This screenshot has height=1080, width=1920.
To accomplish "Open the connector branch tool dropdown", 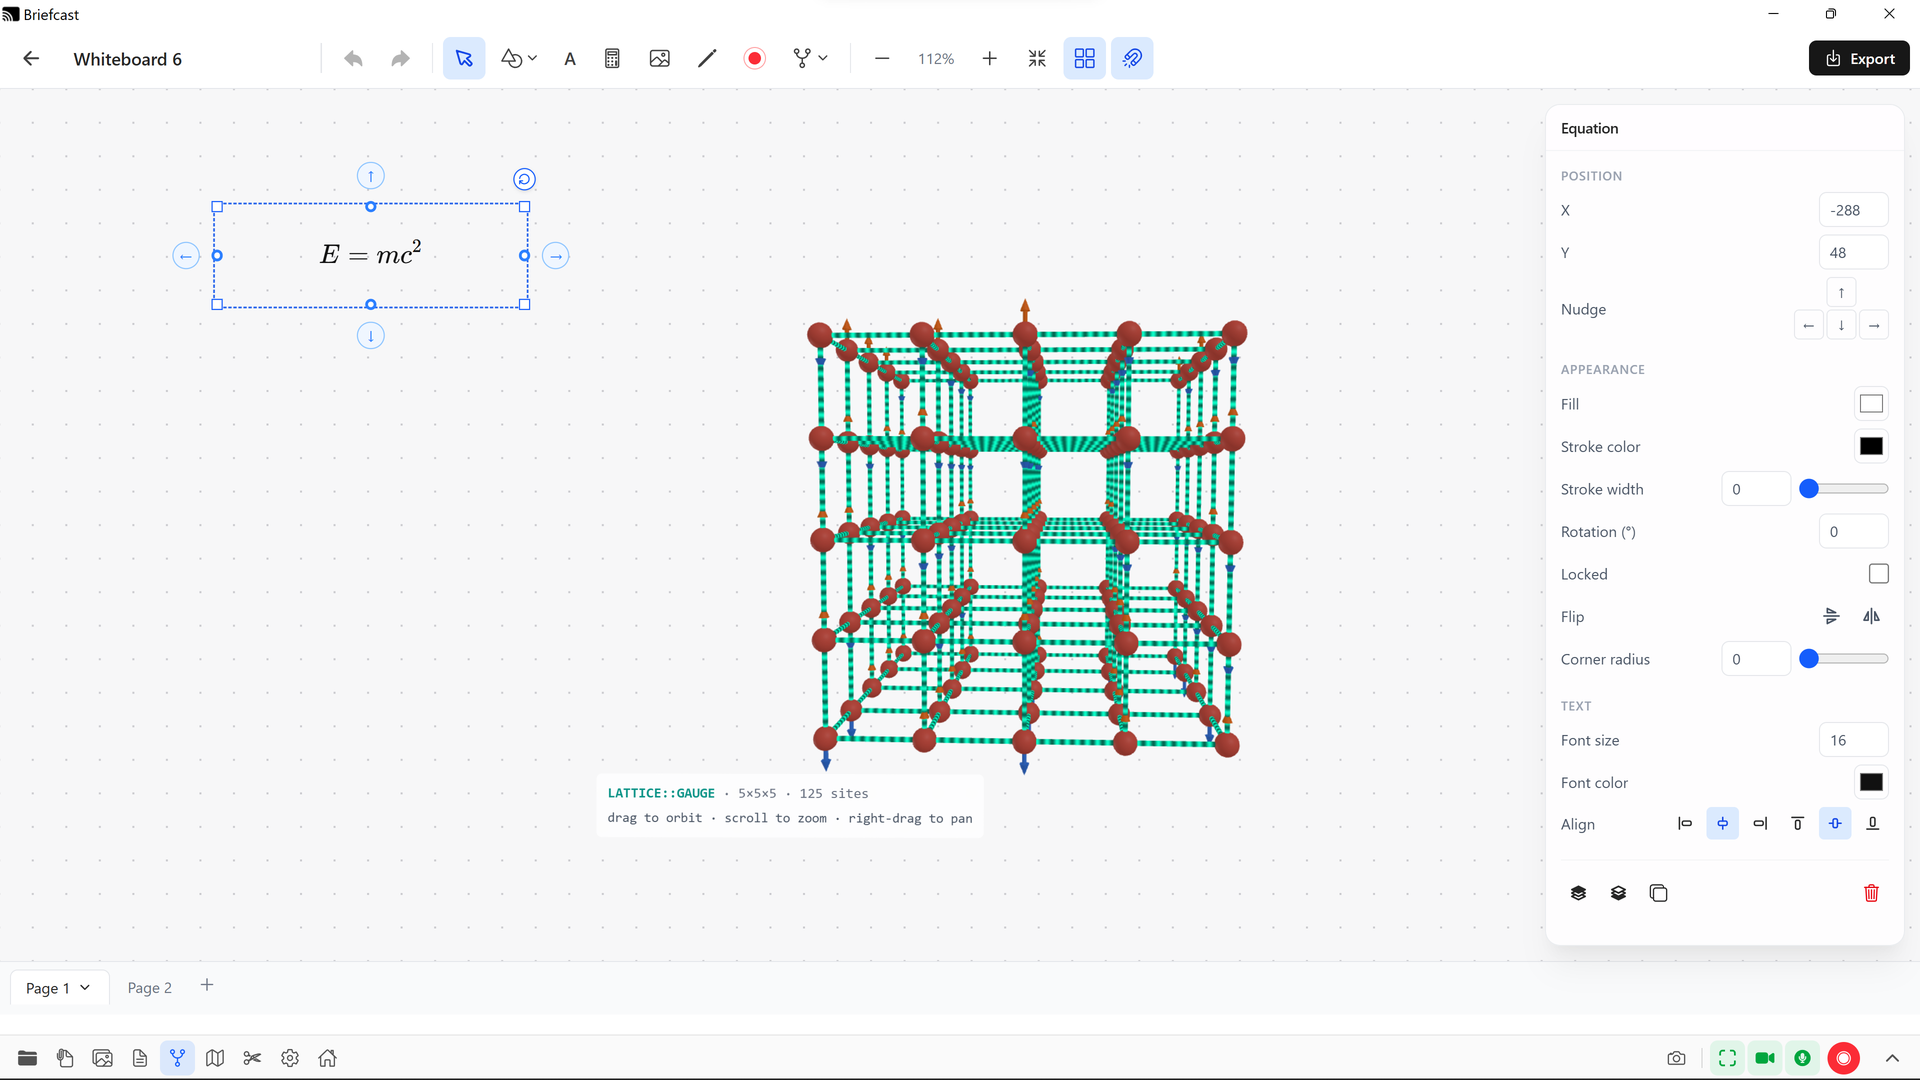I will point(810,59).
